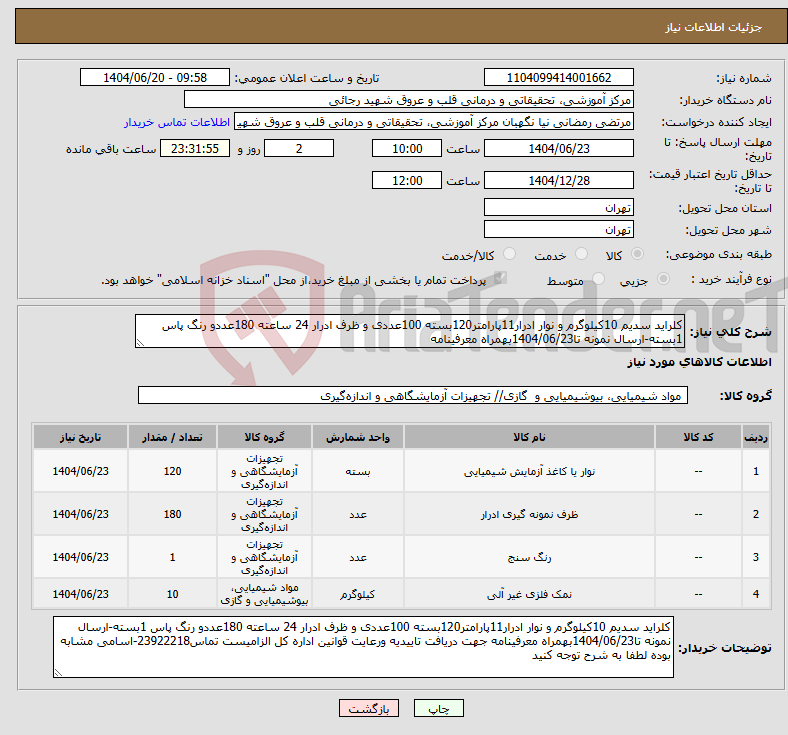
Task: Open the buyer contact info link
Action: pyautogui.click(x=177, y=123)
